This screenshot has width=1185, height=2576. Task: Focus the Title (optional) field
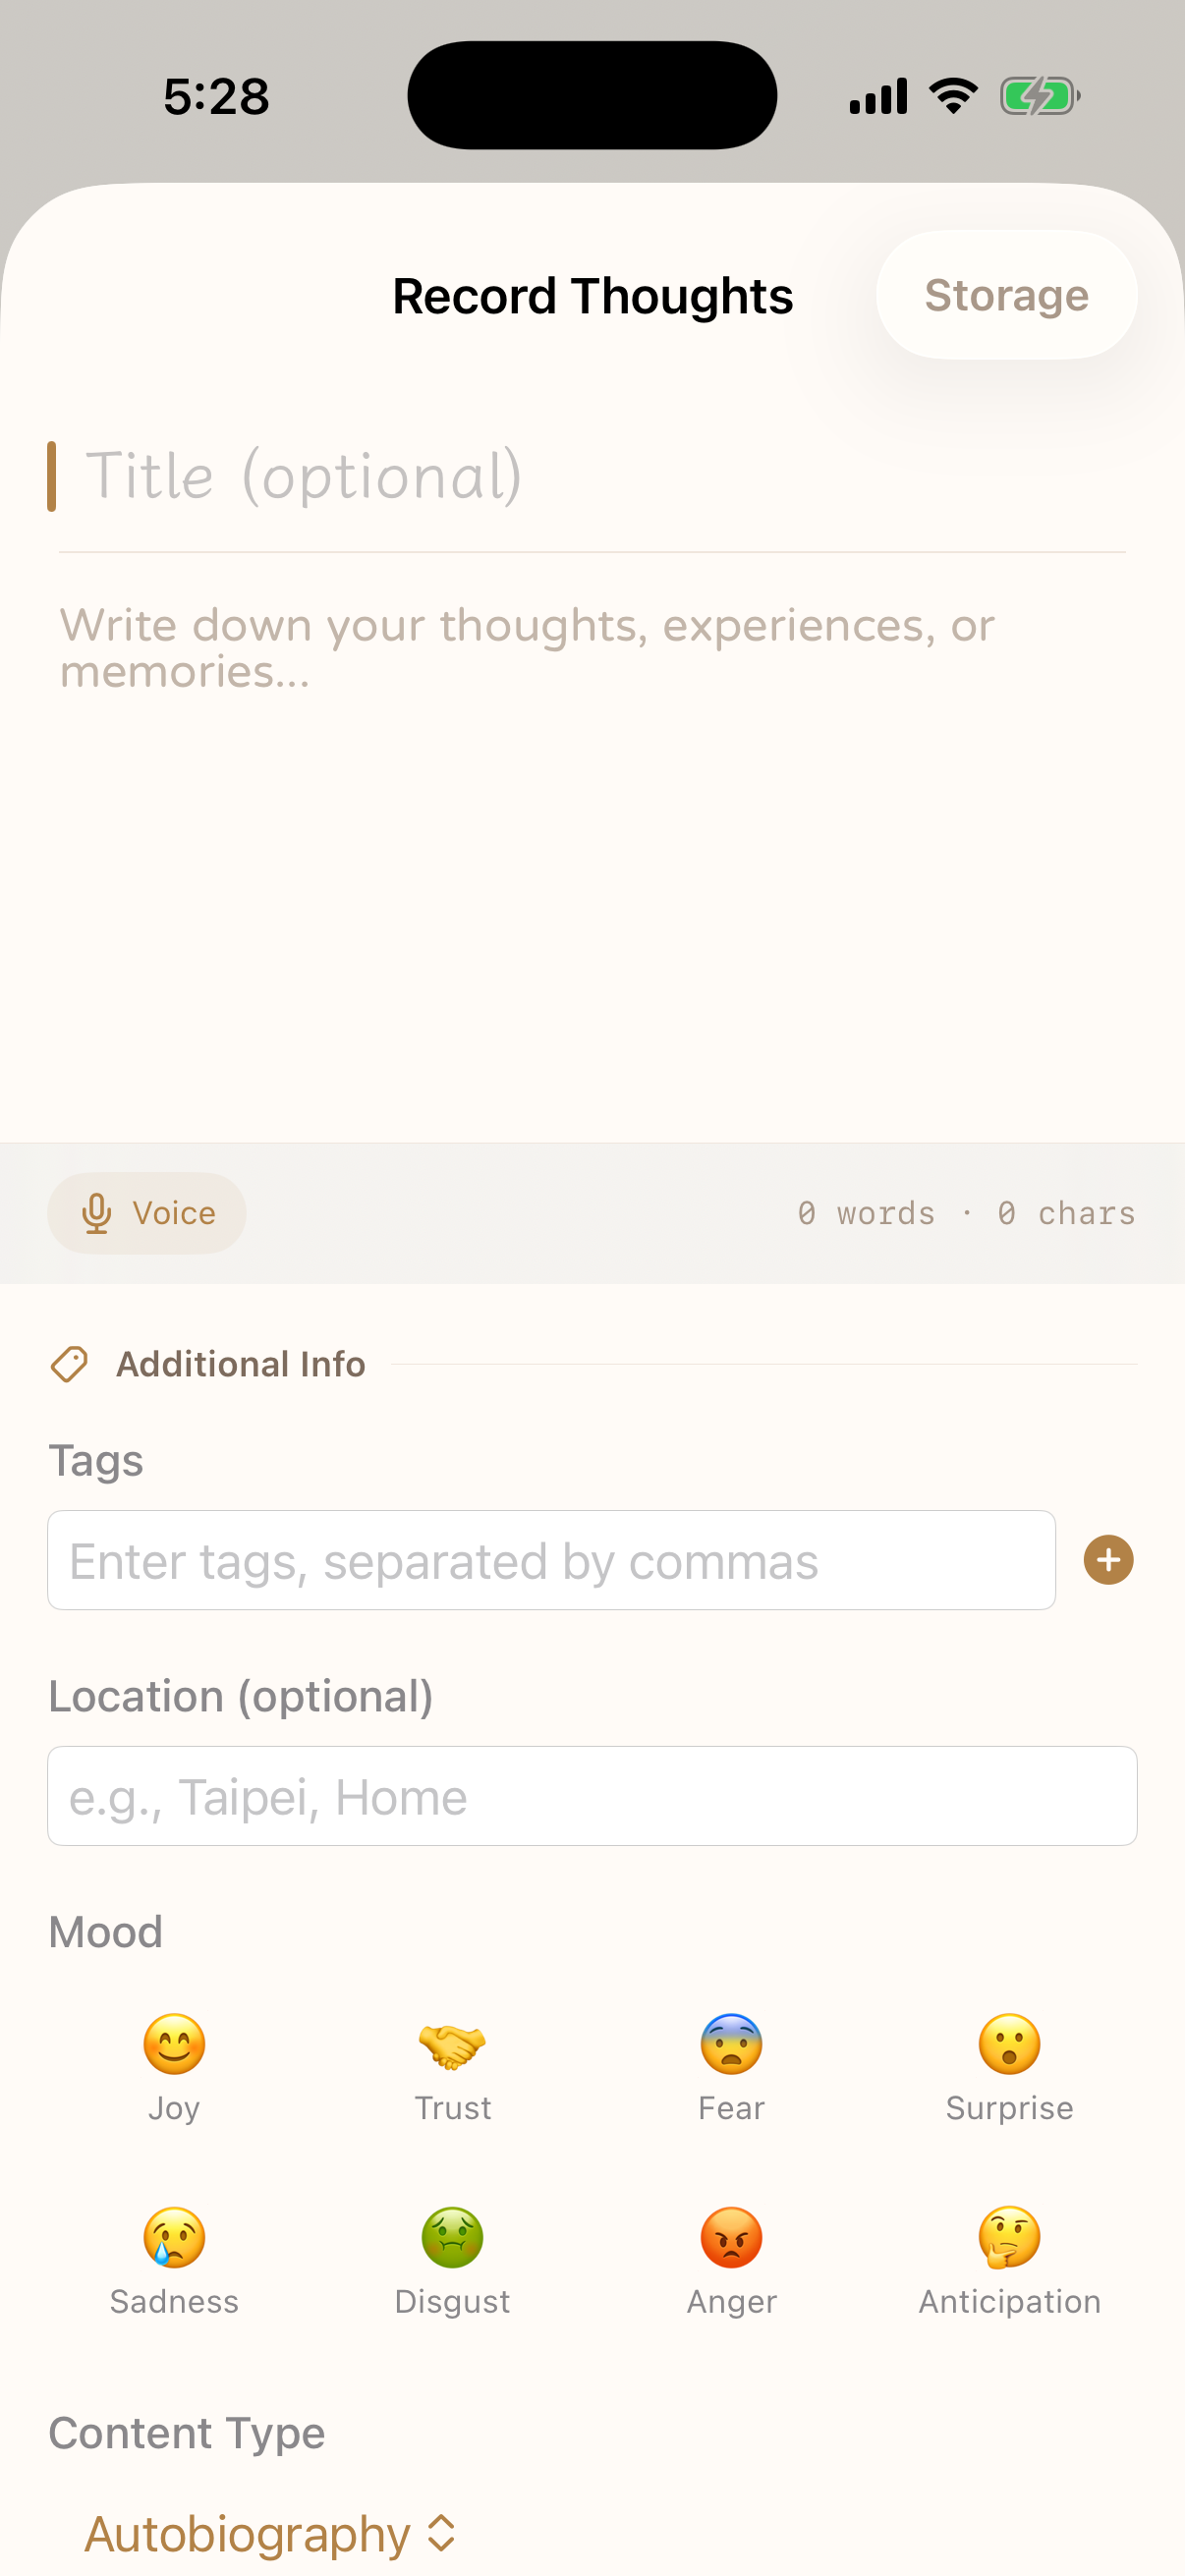[x=590, y=476]
